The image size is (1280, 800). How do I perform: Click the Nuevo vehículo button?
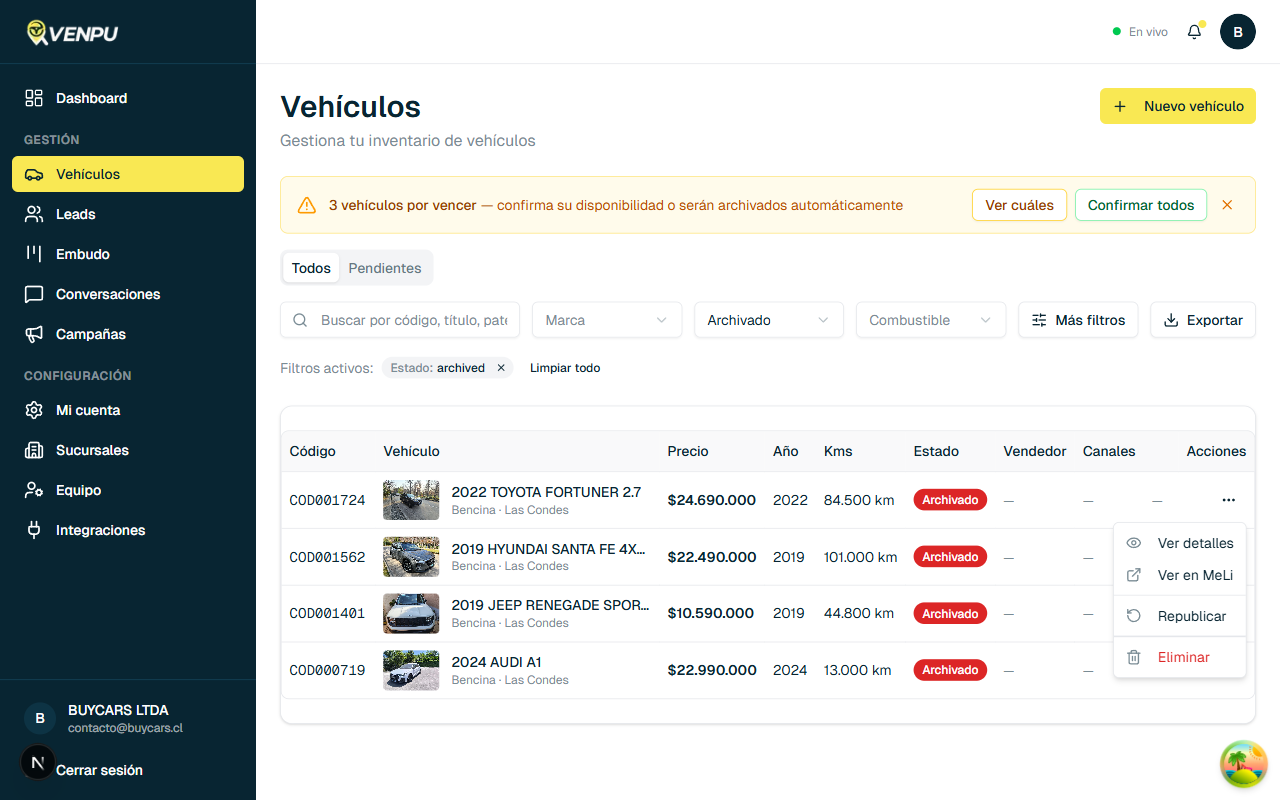pos(1177,106)
